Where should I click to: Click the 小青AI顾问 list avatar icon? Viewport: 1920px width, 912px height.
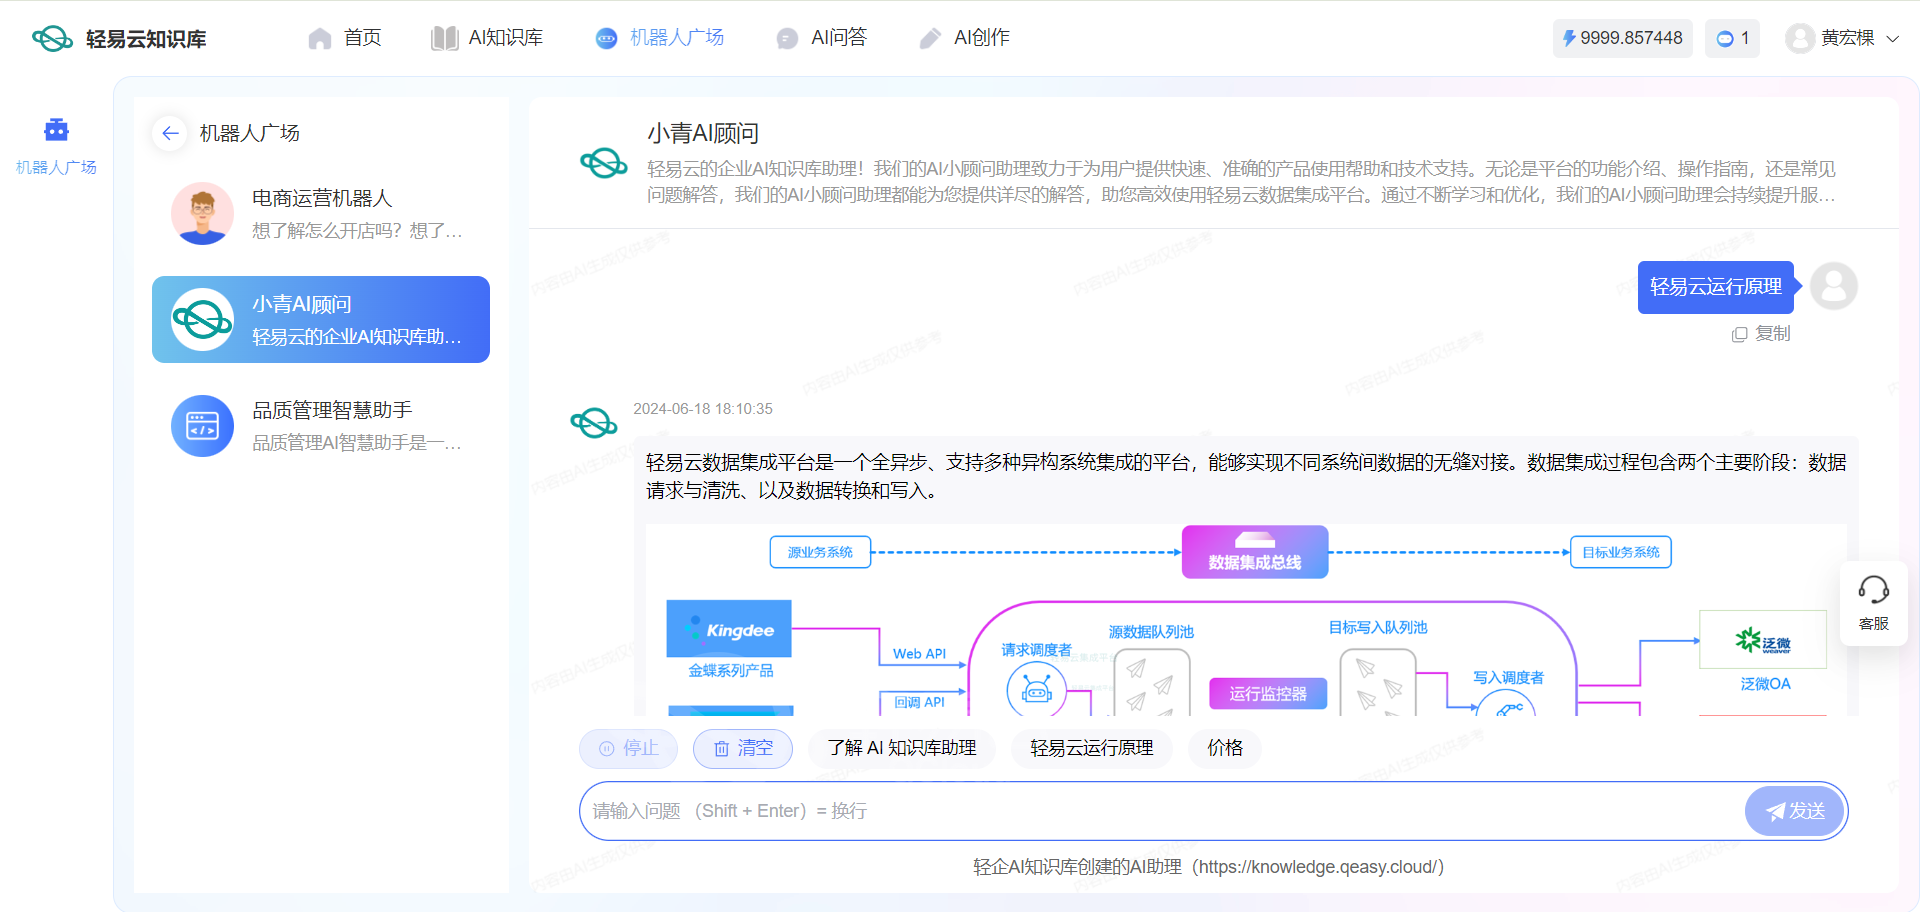[202, 320]
